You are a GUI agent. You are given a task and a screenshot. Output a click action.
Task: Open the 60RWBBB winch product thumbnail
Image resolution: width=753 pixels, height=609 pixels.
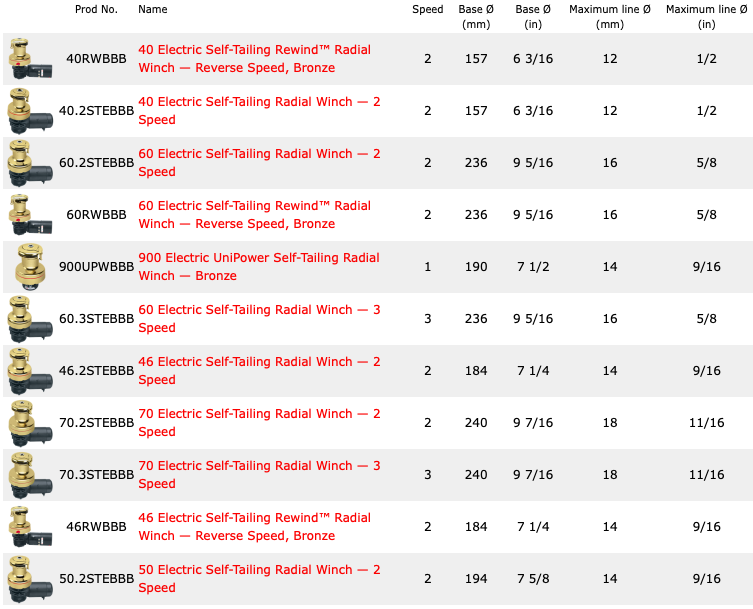coord(31,215)
